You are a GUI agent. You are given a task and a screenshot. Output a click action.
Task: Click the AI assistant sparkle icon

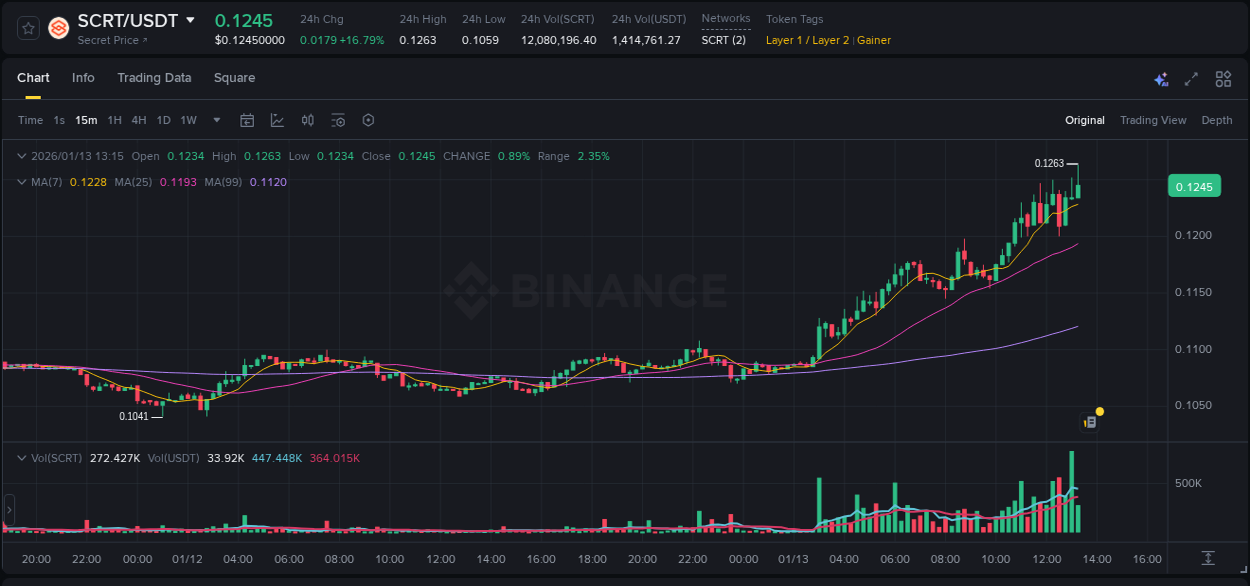point(1160,78)
